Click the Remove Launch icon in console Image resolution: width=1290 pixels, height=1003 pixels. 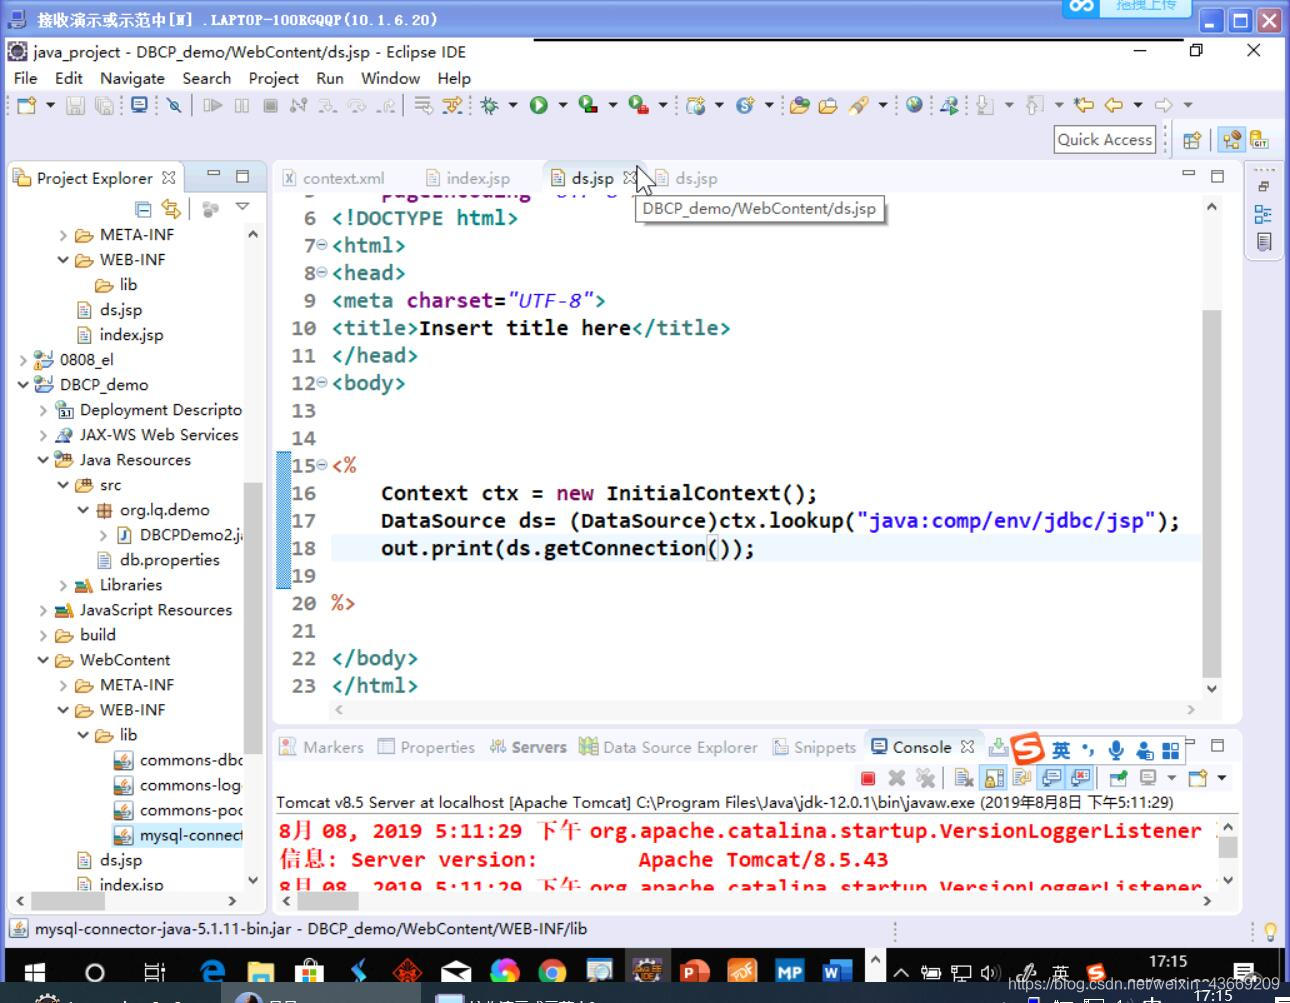(x=897, y=778)
